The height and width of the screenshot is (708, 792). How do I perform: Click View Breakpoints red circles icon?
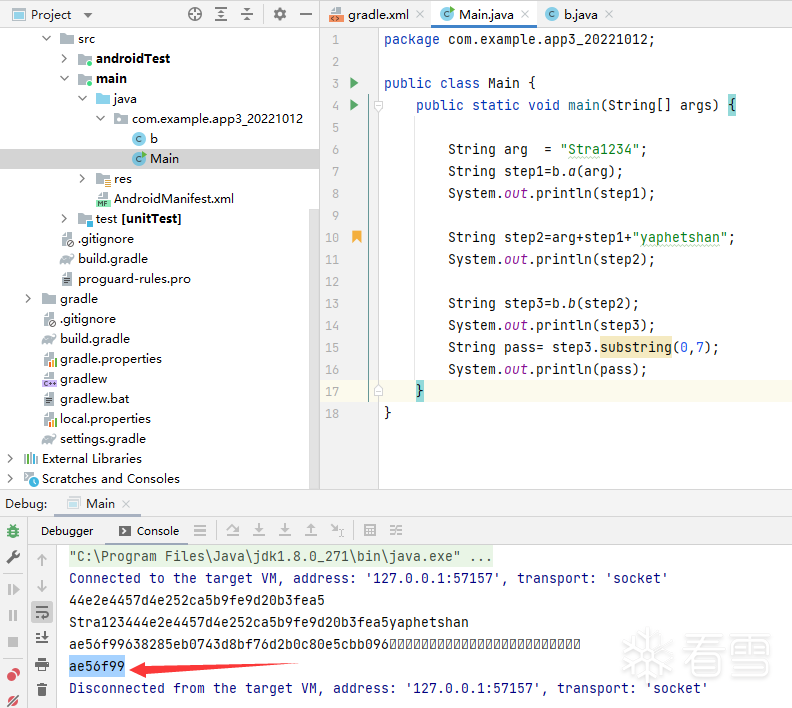pyautogui.click(x=13, y=674)
